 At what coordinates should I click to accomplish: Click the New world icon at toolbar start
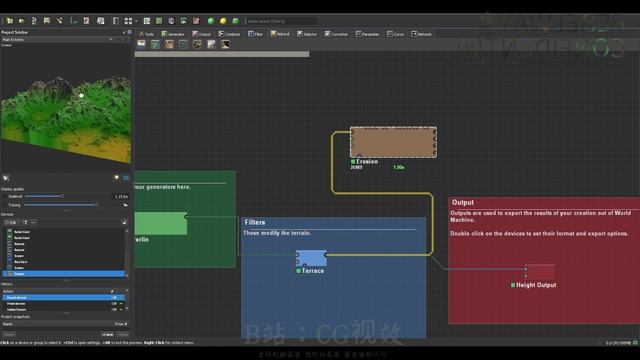[x=9, y=21]
